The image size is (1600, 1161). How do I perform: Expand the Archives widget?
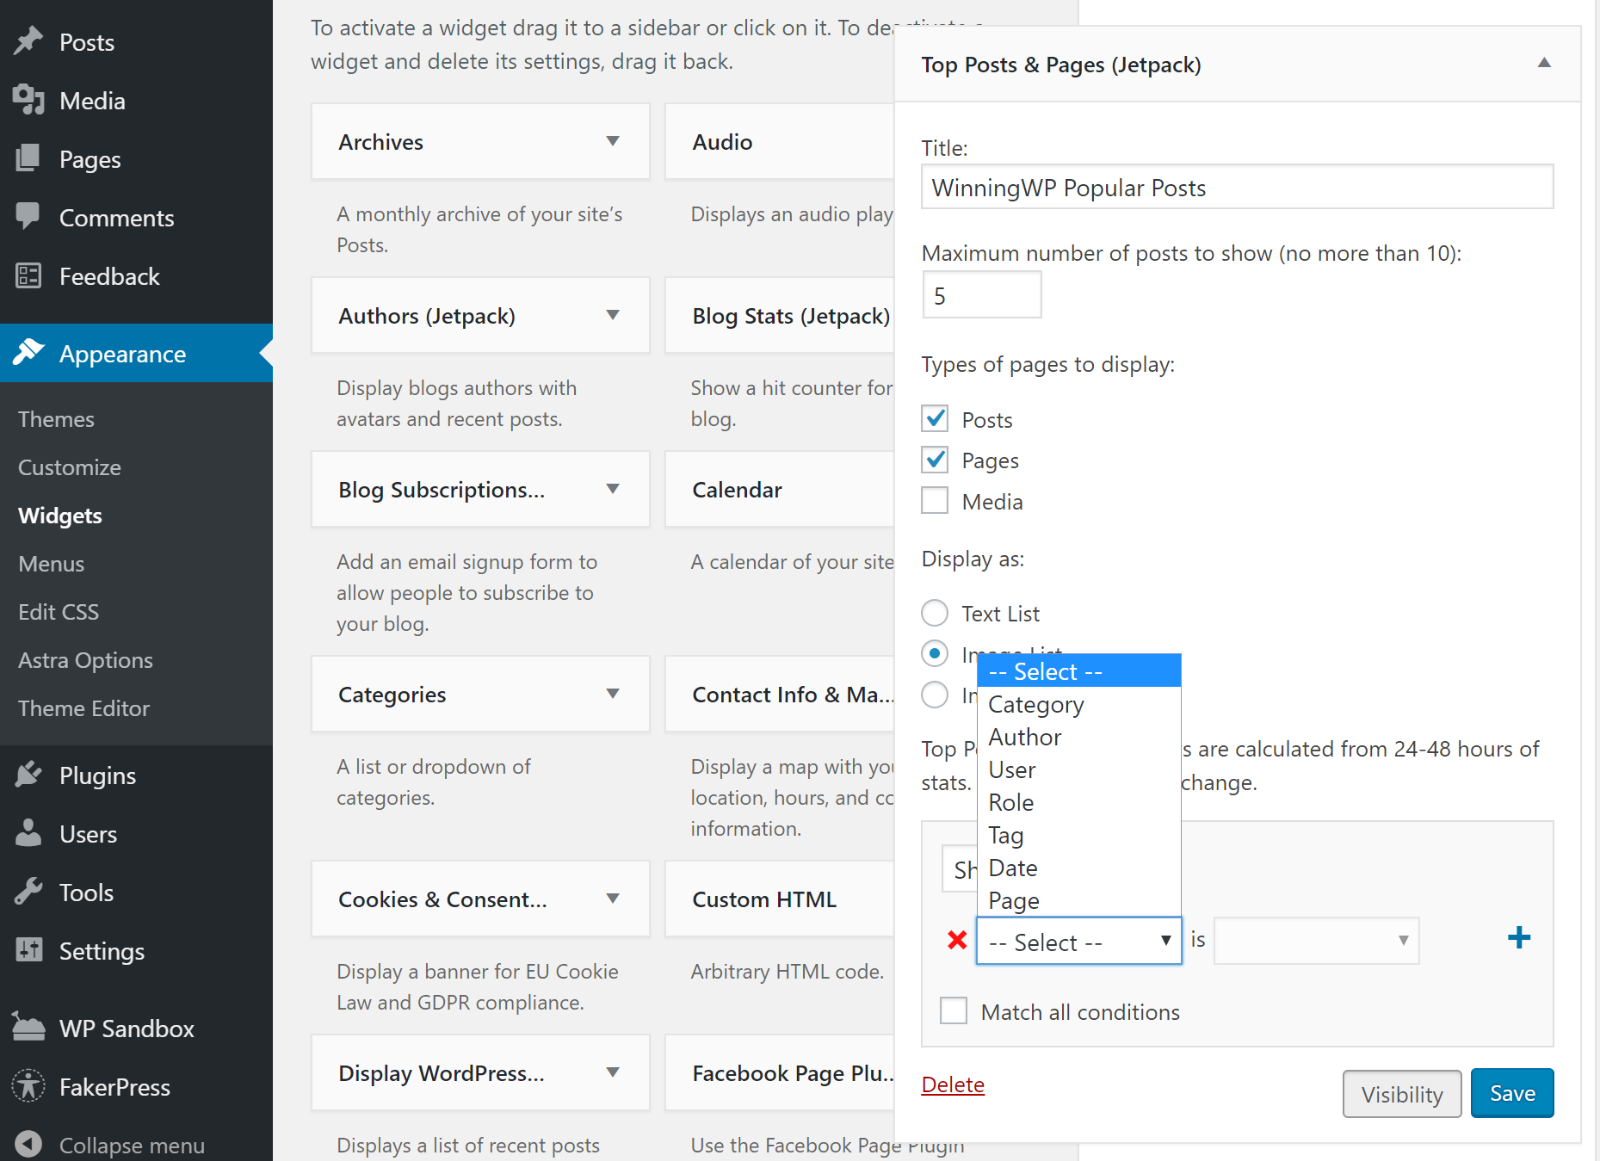click(613, 141)
